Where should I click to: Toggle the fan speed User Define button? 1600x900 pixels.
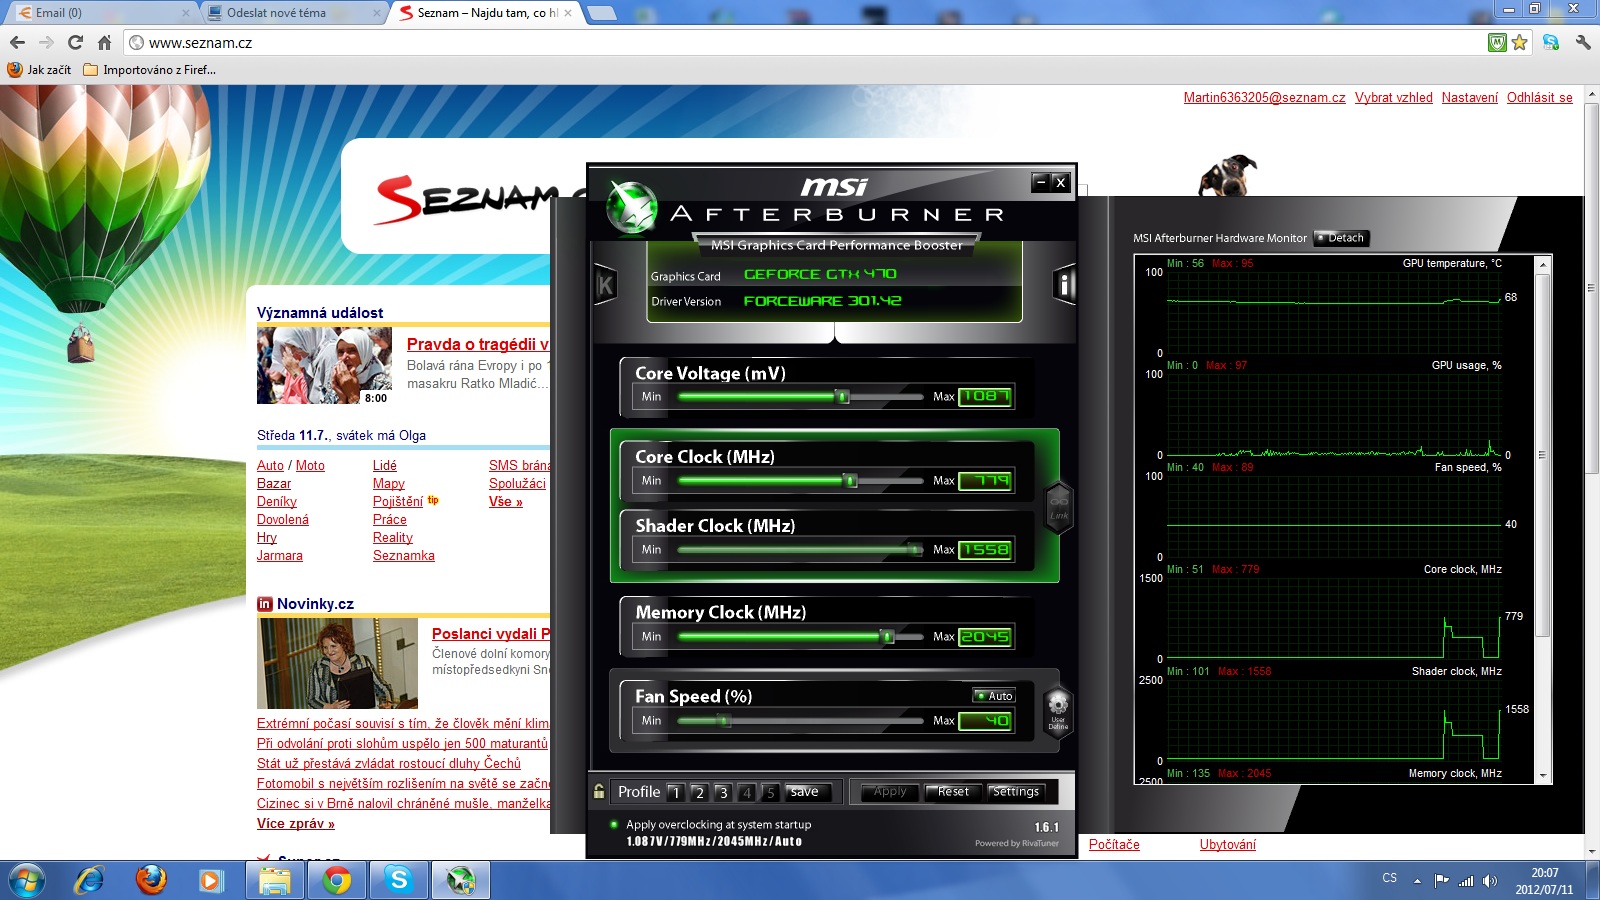[1058, 711]
